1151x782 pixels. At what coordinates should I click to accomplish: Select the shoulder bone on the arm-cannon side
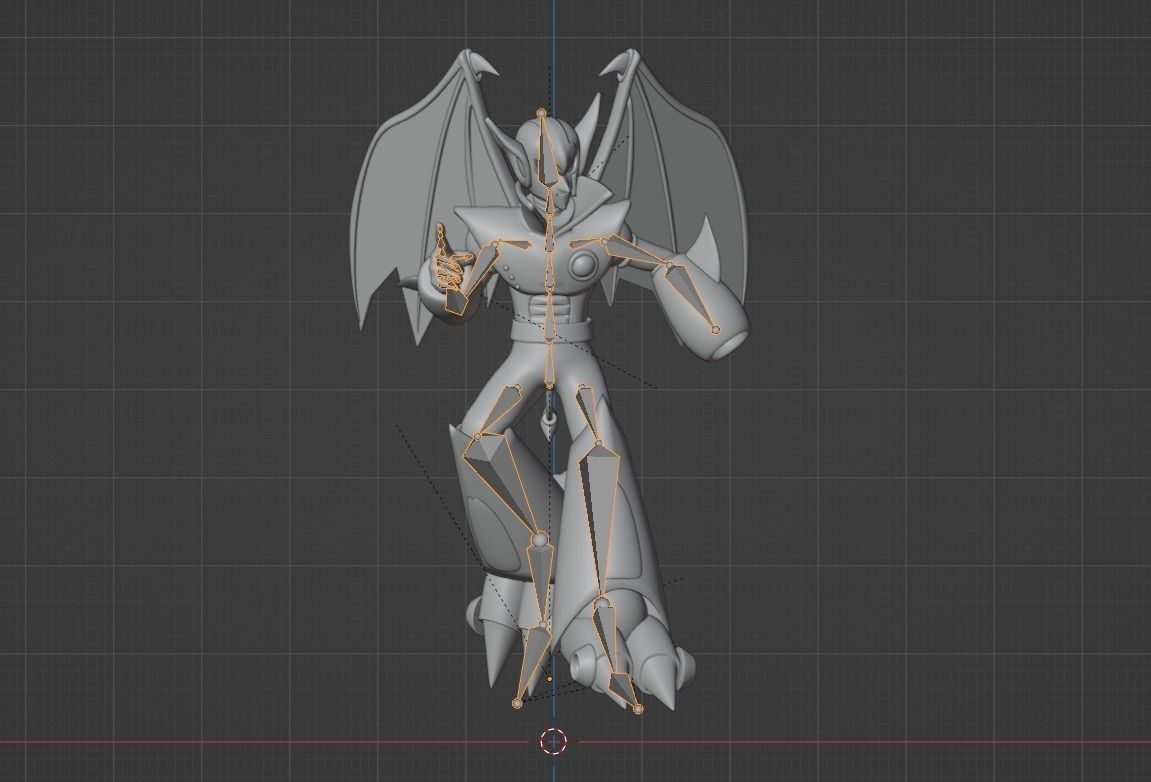[585, 243]
